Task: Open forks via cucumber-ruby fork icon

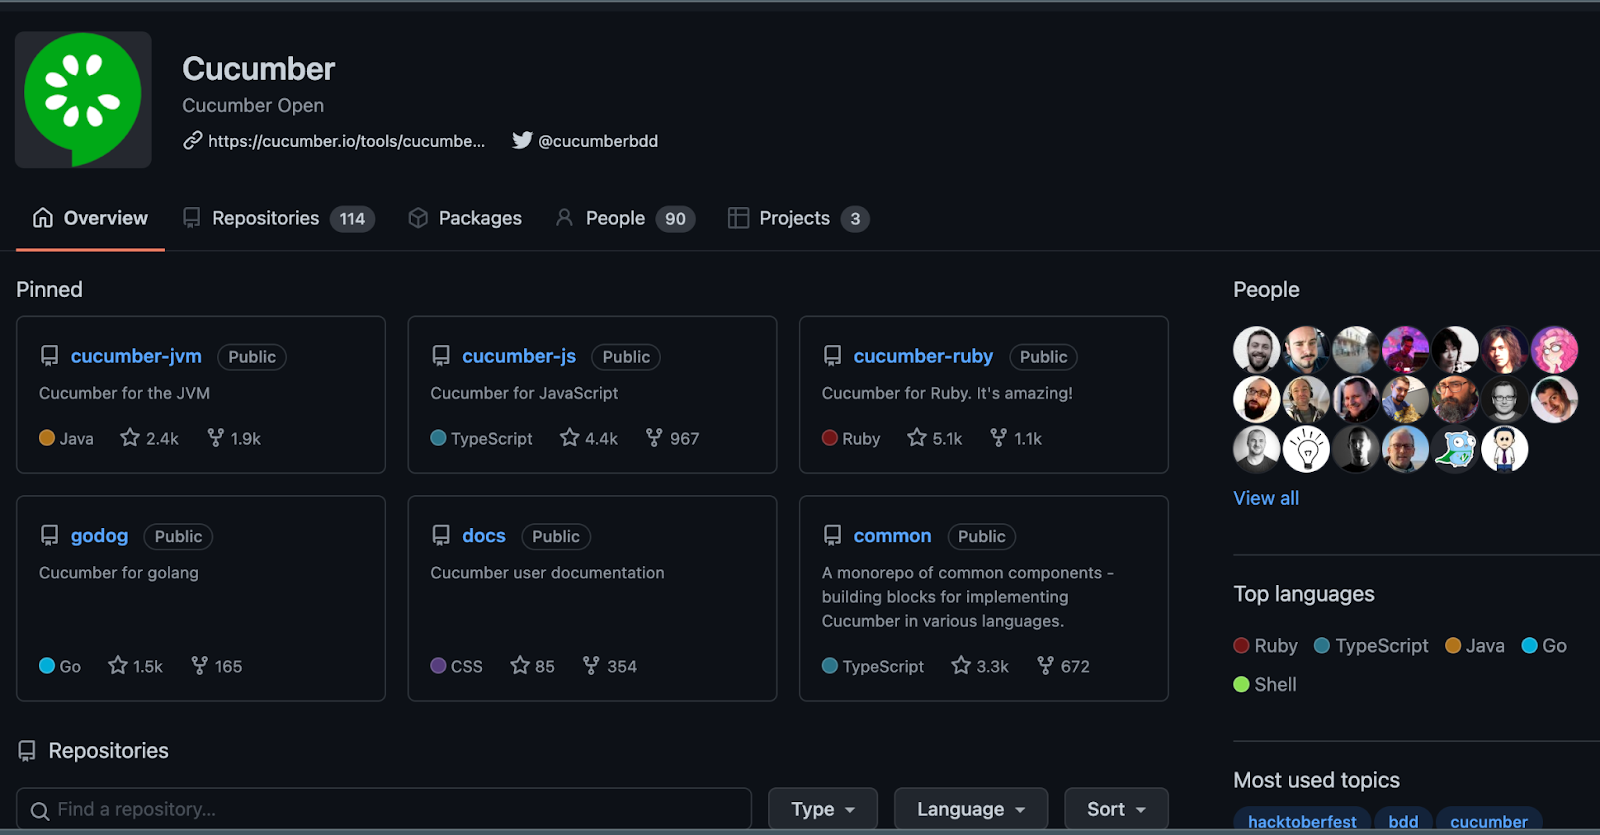Action: [x=998, y=437]
